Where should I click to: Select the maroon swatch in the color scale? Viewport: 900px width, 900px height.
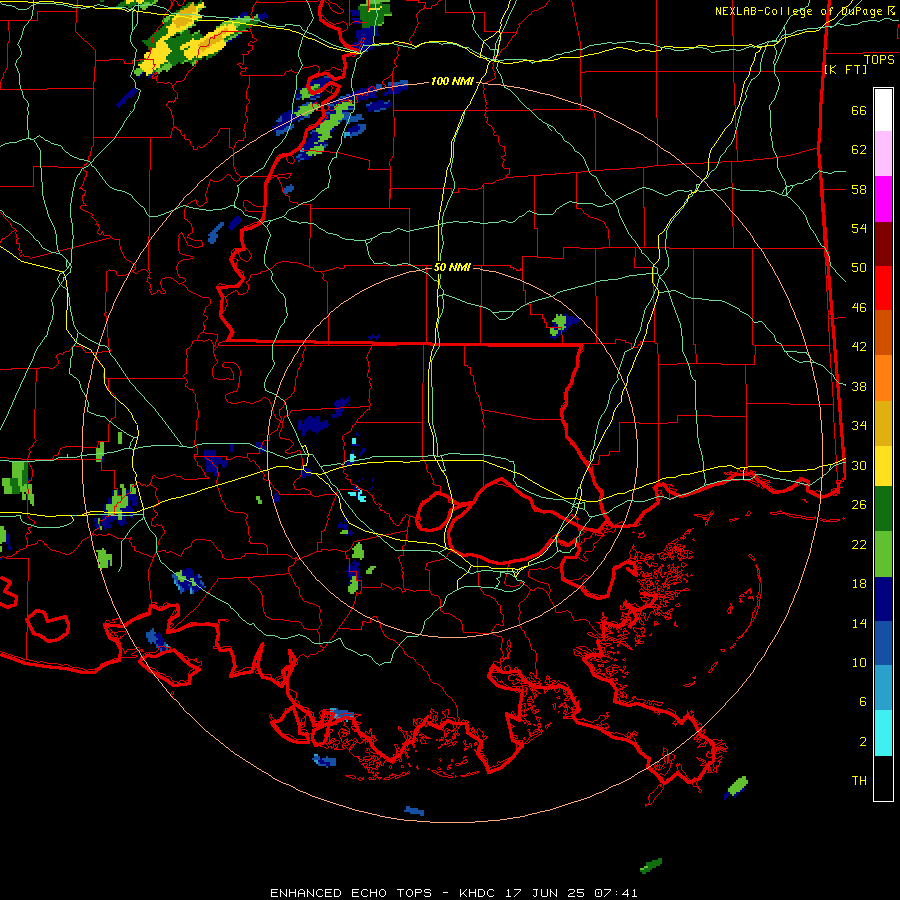pos(883,244)
